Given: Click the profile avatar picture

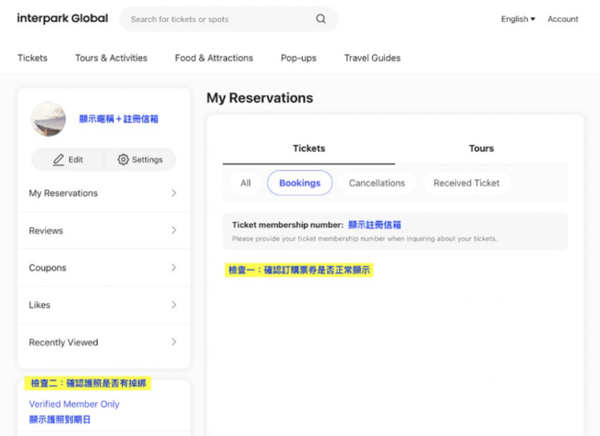Looking at the screenshot, I should click(48, 119).
